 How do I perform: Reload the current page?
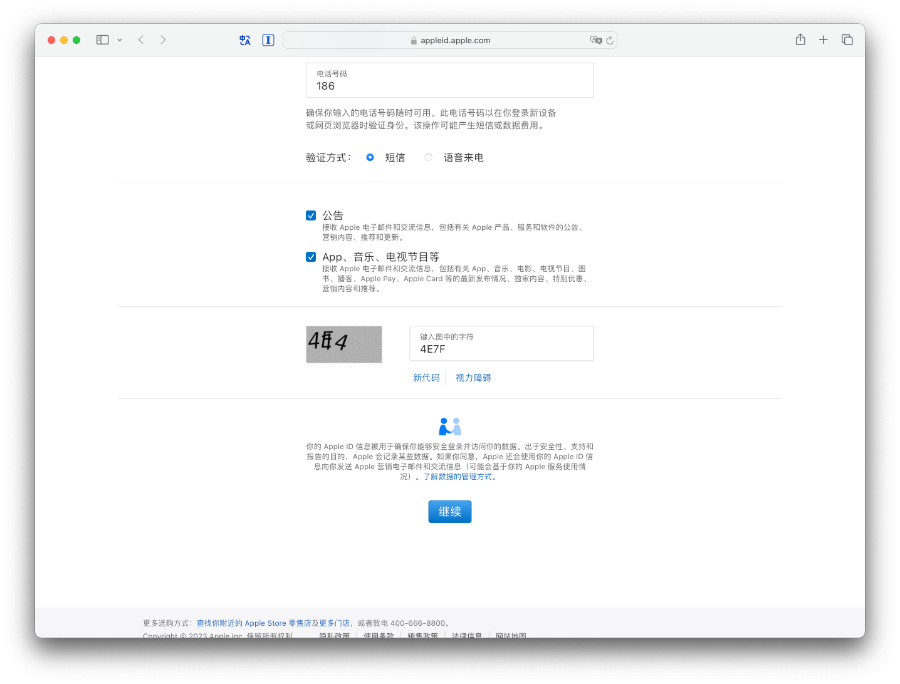point(610,40)
